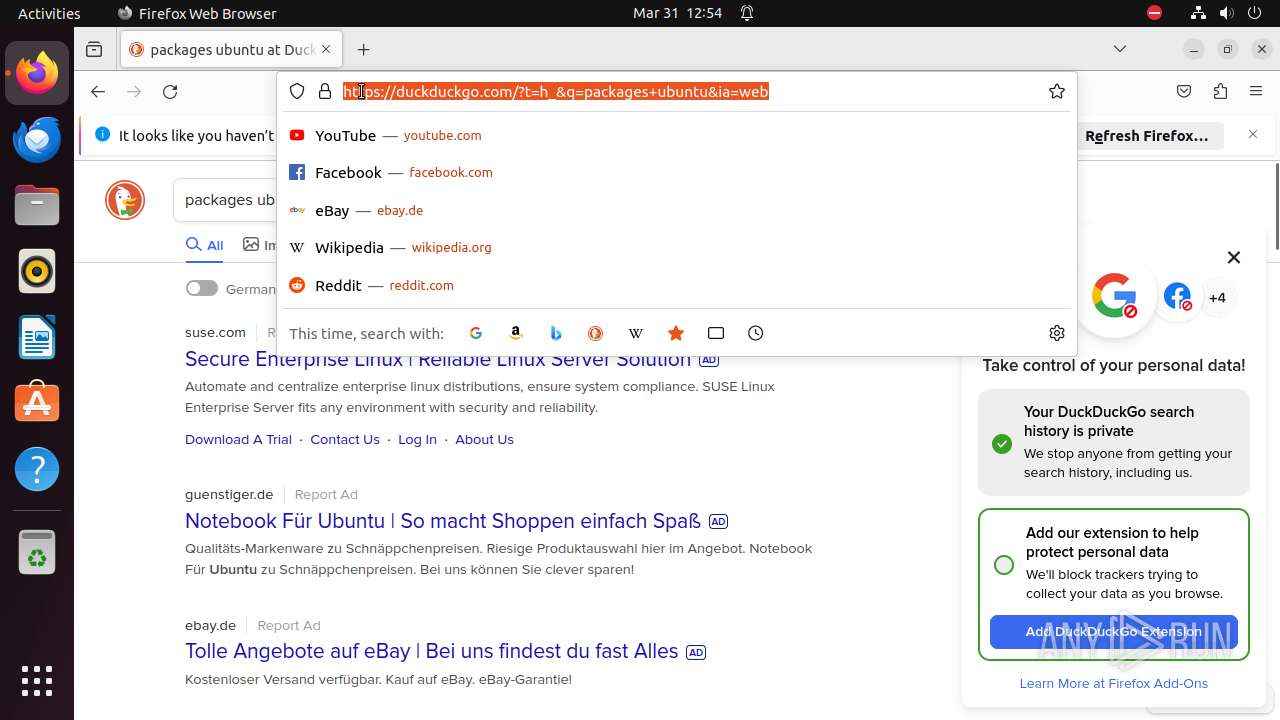Search with Wikipedia this time
The height and width of the screenshot is (720, 1280).
pos(636,333)
